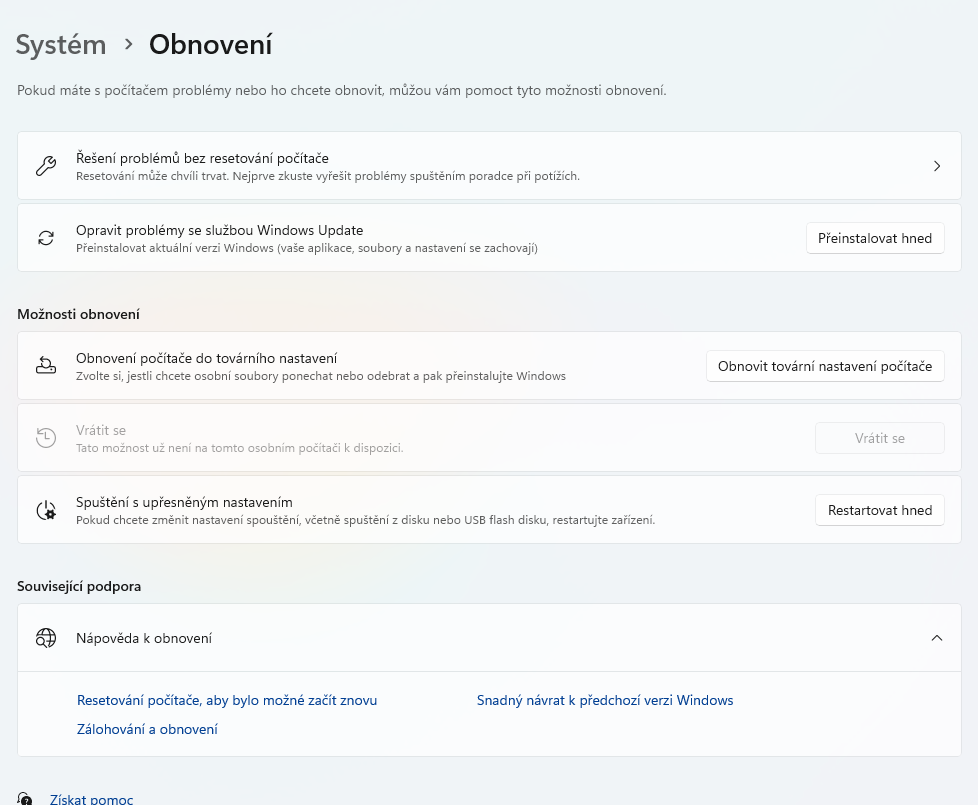The height and width of the screenshot is (805, 978).
Task: Go back to Systém breadcrumb
Action: [61, 45]
